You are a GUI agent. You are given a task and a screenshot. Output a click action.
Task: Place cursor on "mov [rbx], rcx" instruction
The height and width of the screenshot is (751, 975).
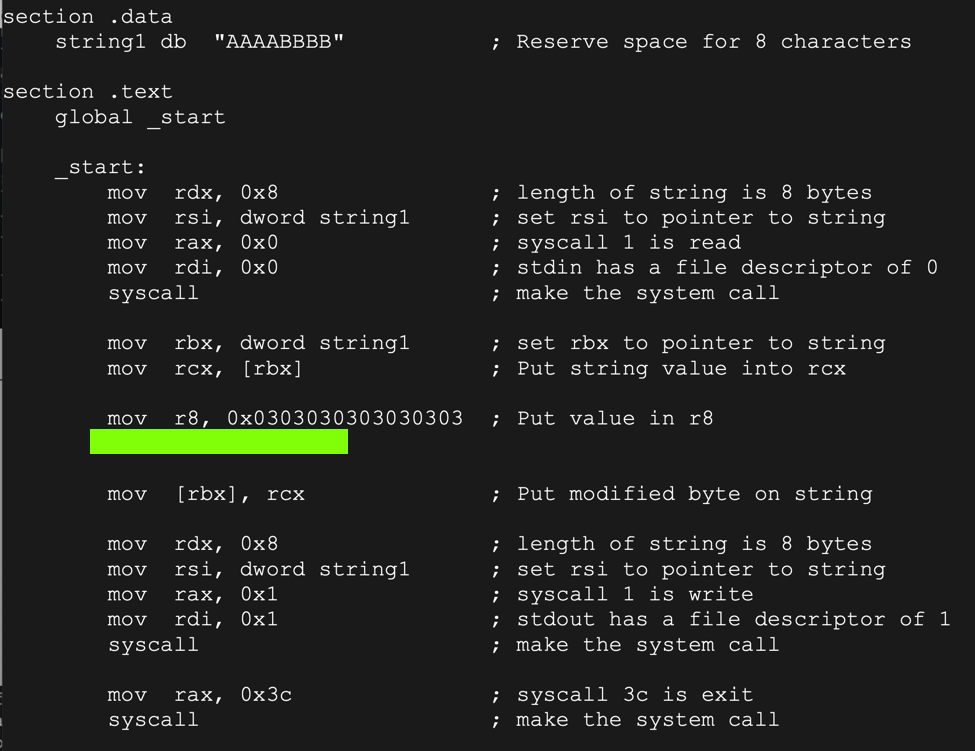point(205,493)
